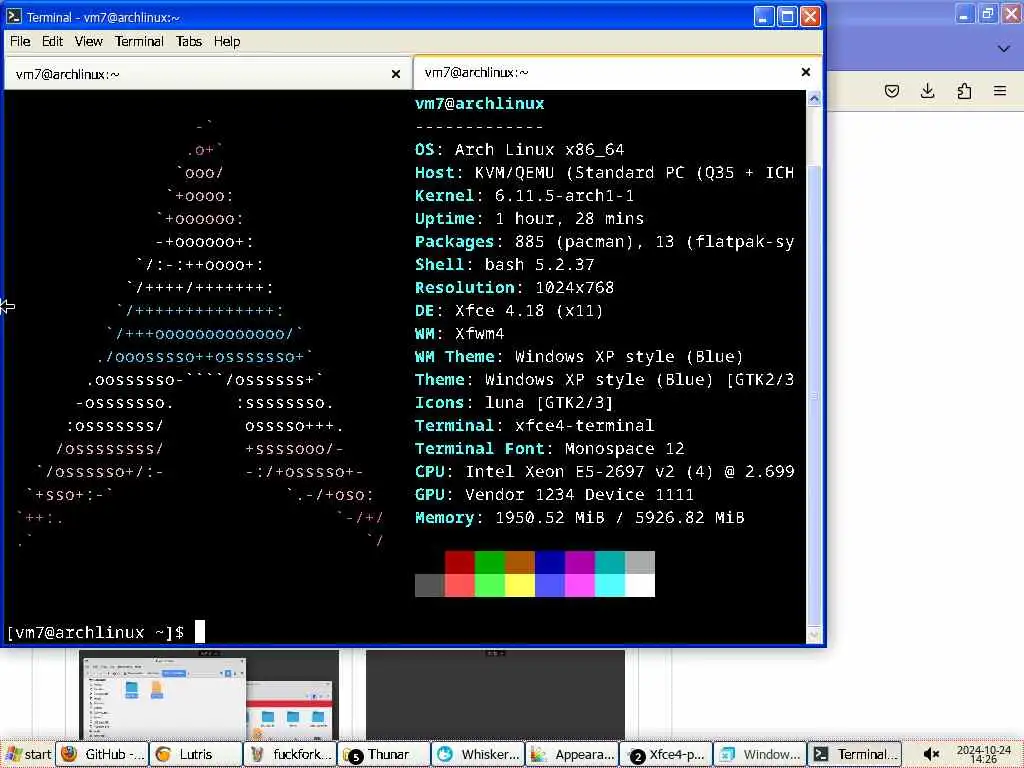Open the dark gray screenshot thumbnail
The height and width of the screenshot is (768, 1024).
pyautogui.click(x=495, y=694)
